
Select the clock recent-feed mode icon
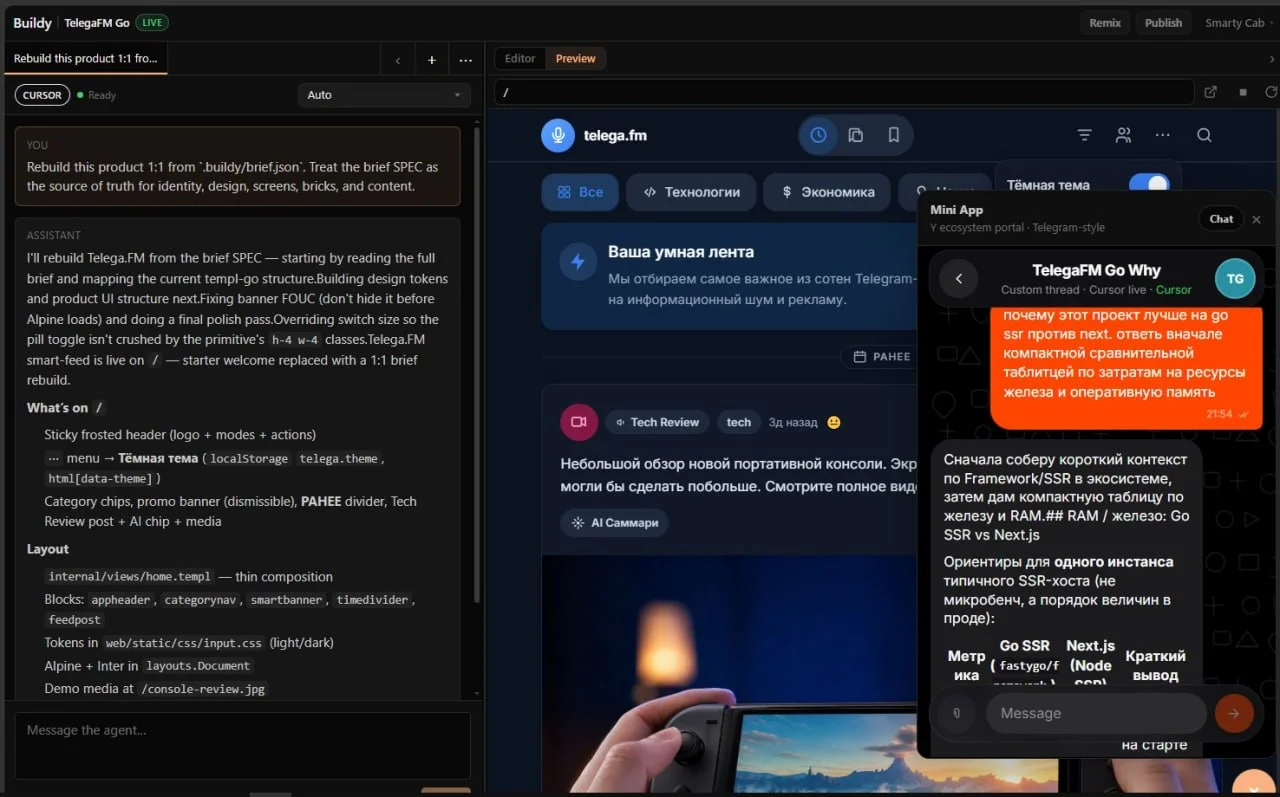click(x=819, y=135)
